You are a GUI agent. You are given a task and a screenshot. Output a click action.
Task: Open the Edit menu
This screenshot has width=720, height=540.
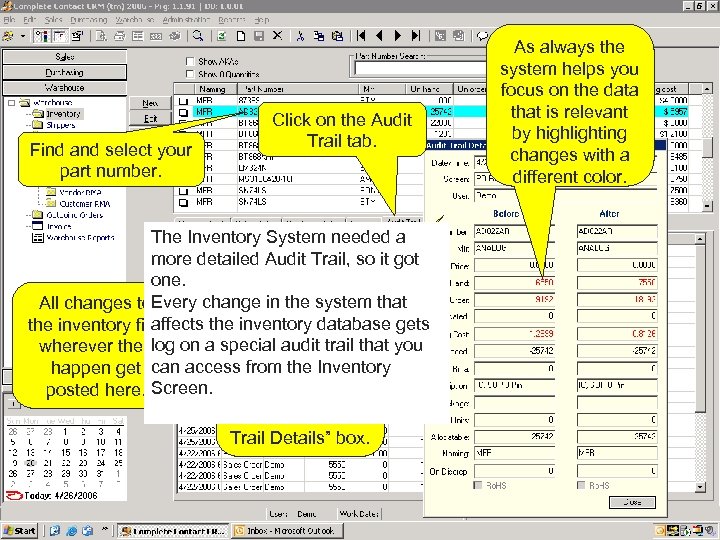29,20
